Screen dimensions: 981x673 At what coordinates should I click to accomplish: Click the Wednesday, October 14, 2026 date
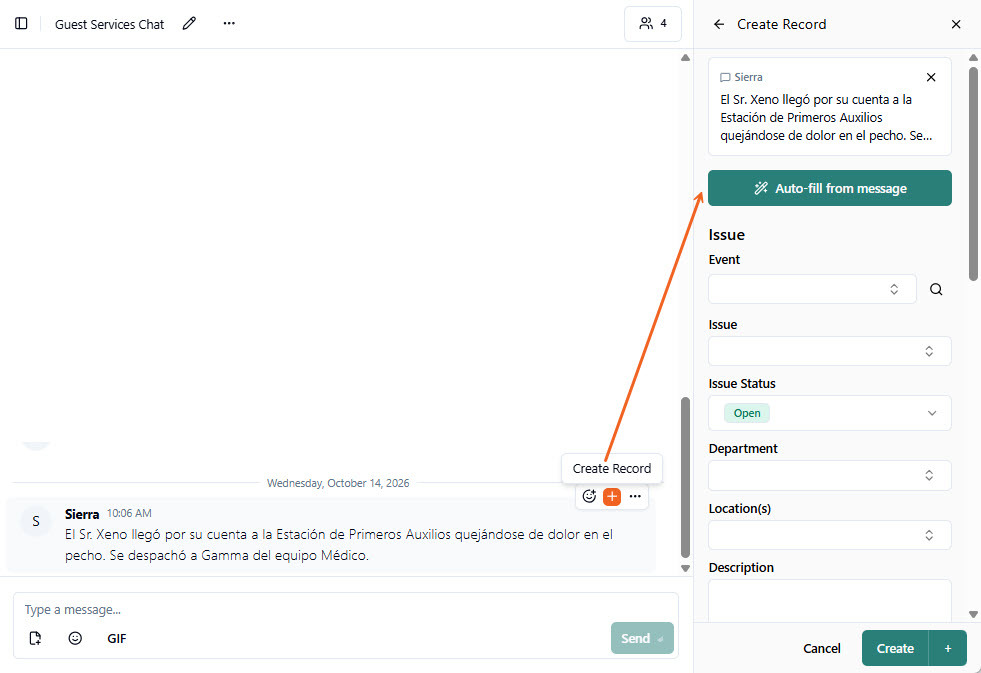click(338, 483)
